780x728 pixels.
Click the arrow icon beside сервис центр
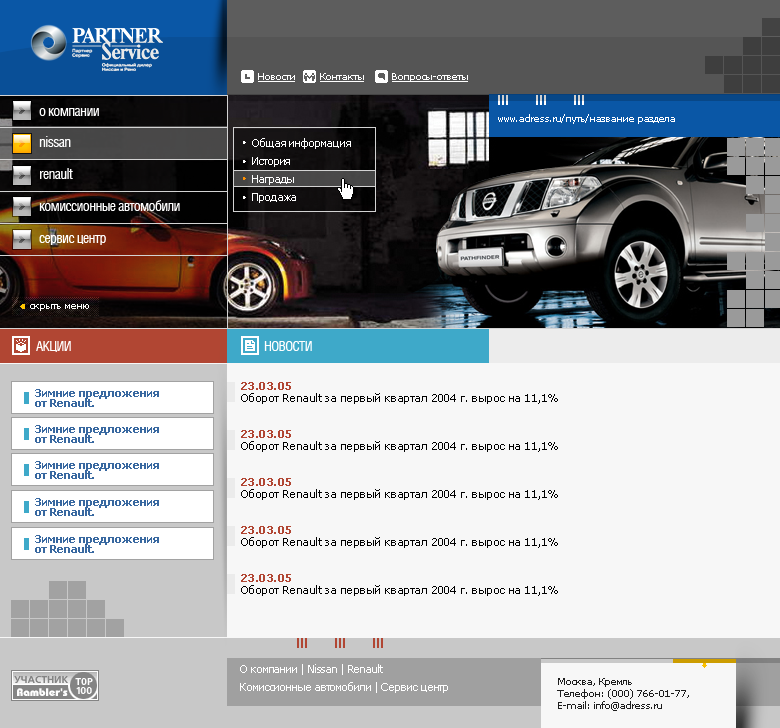pos(22,239)
